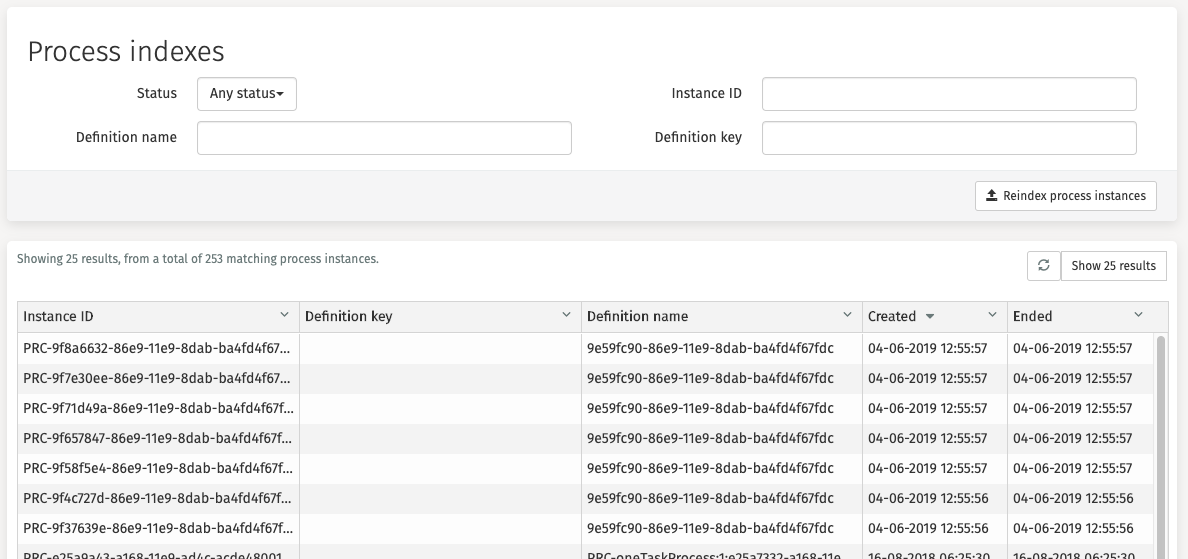Focus the Definition name filter field
1188x559 pixels.
(384, 138)
